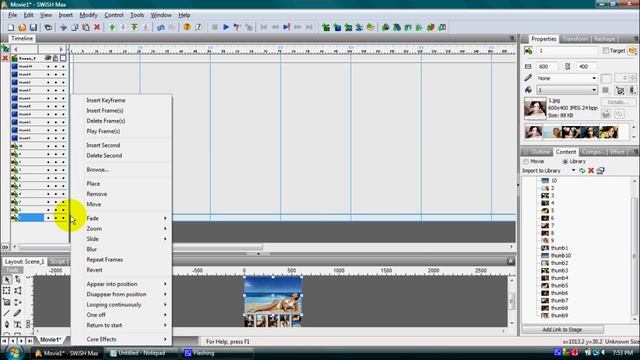This screenshot has height=360, width=640.
Task: Toggle Scene_1 outline square checkbox
Action: tap(63, 58)
